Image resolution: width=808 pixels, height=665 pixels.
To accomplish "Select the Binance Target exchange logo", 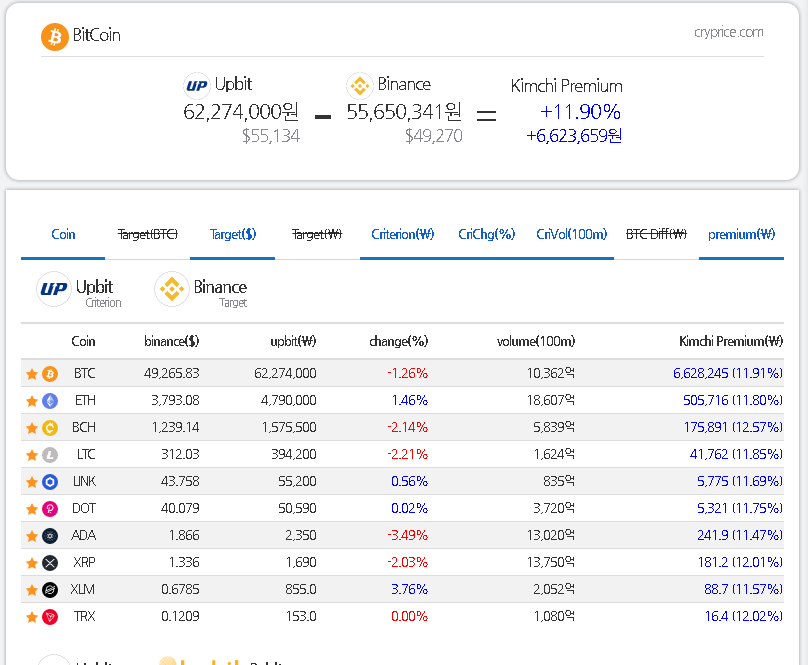I will [x=172, y=289].
